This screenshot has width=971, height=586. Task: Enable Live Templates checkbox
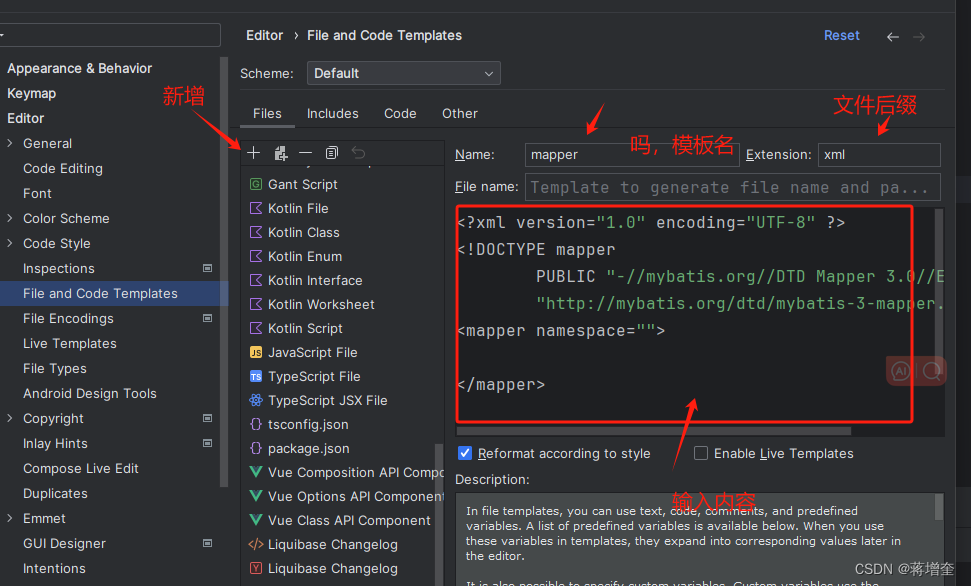click(x=701, y=453)
